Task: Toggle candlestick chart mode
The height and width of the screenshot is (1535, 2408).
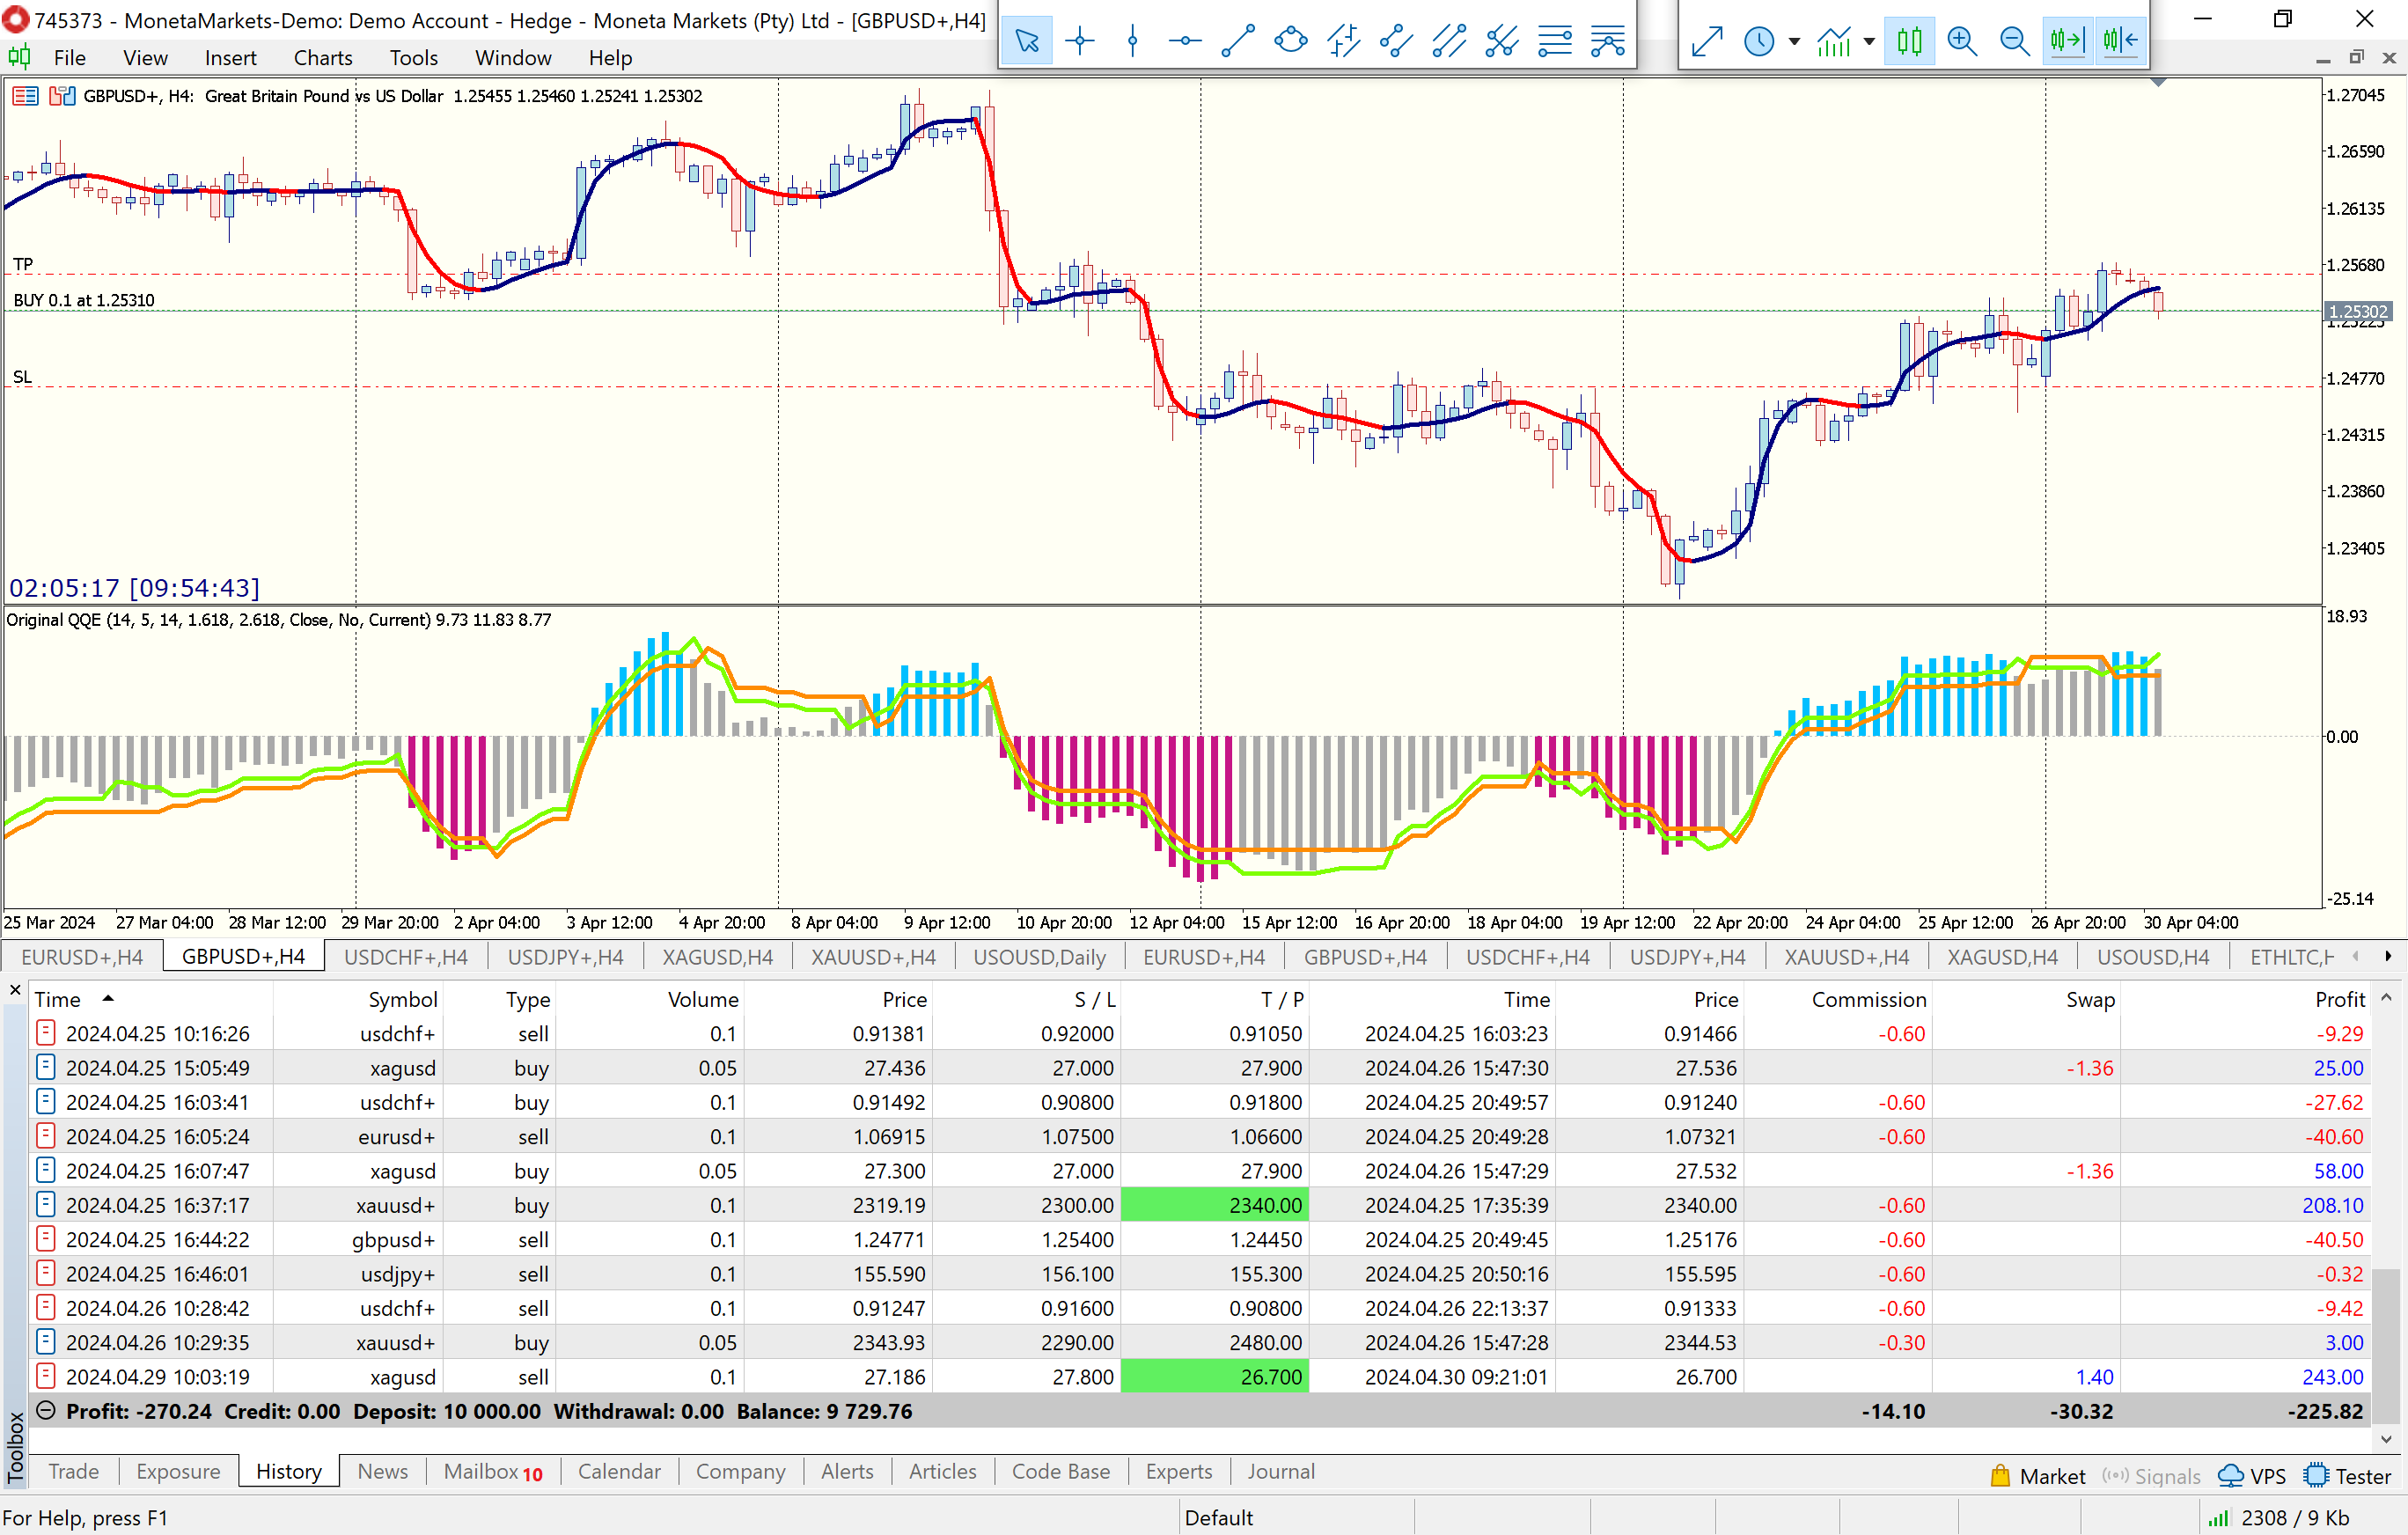Action: [x=1909, y=41]
